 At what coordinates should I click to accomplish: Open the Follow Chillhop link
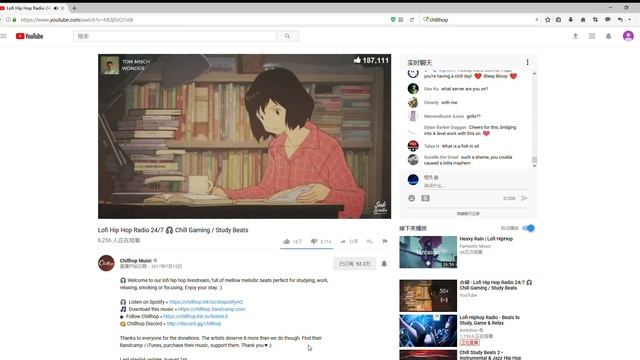click(x=196, y=316)
